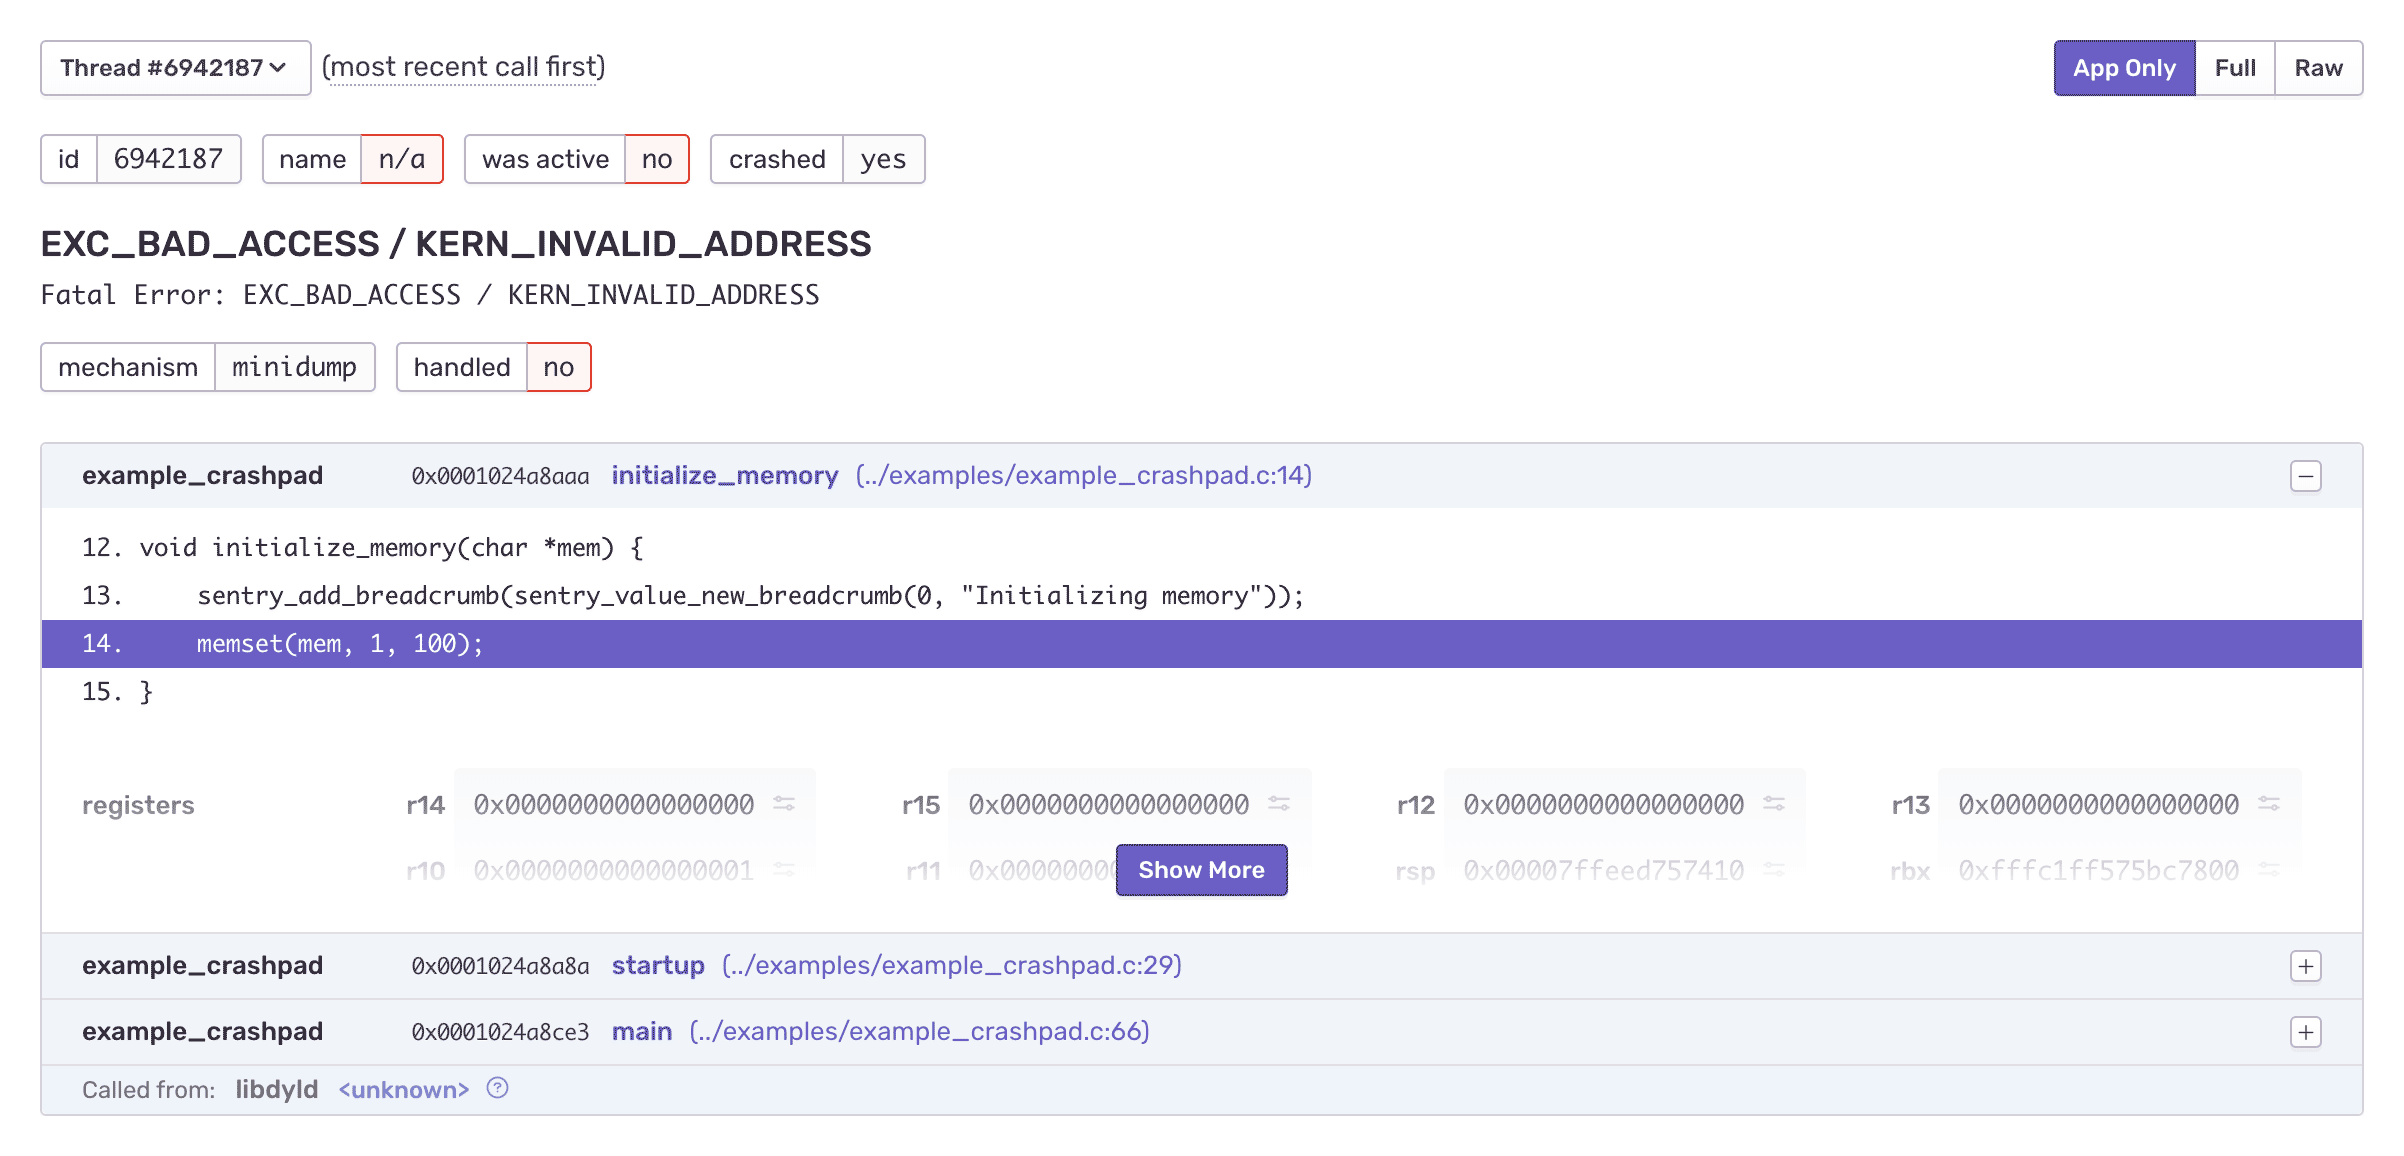Viewport: 2404px width, 1156px height.
Task: Collapse initialize_memory frame with minus icon
Action: 2306,476
